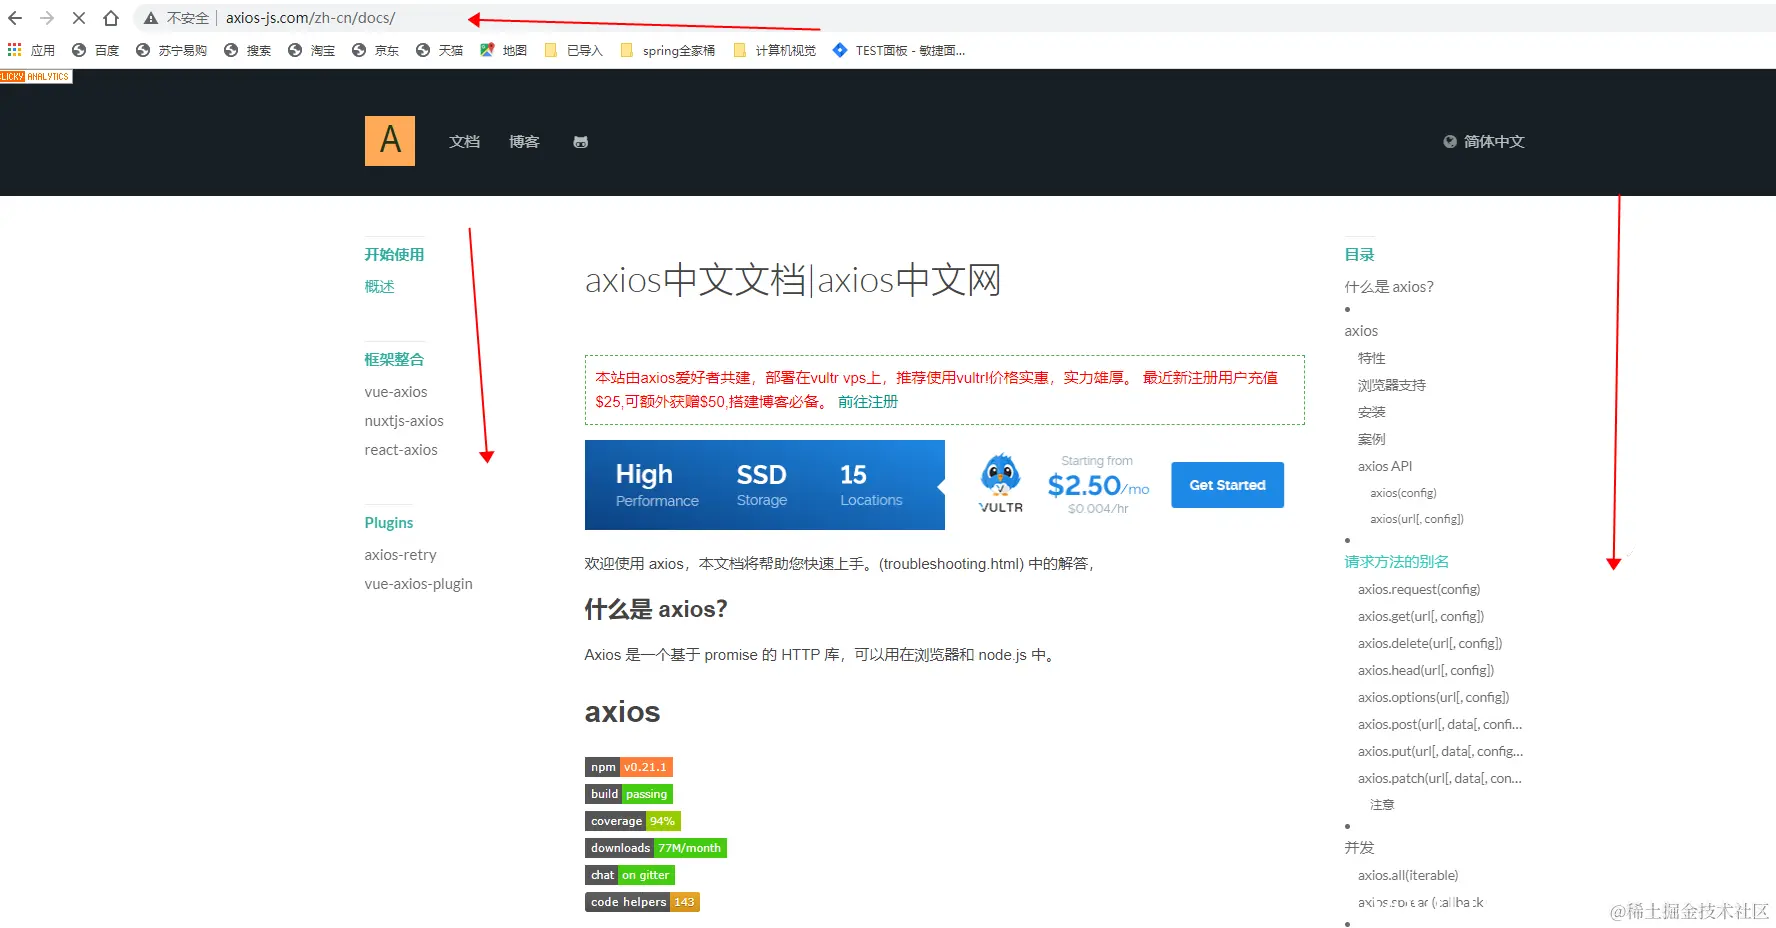Click the 开始使用 sidebar heading
Screen dimensions: 1776x928
point(394,255)
